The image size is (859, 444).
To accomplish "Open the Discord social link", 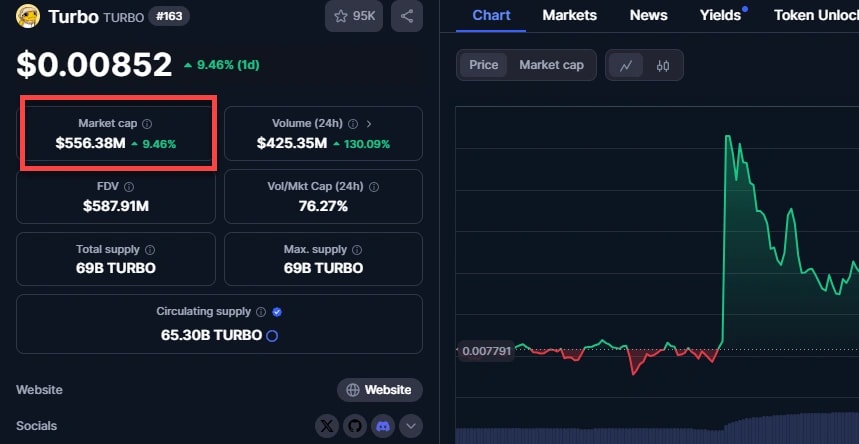I will 382,426.
